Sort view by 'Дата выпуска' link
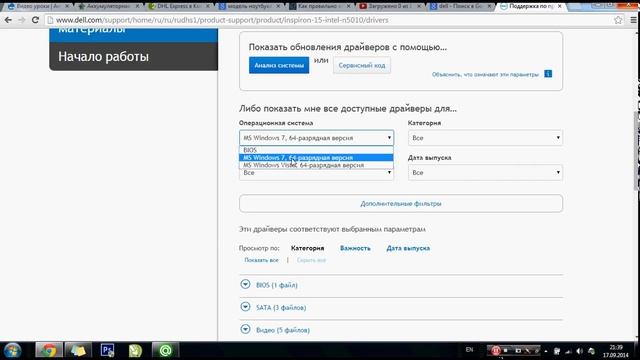This screenshot has width=640, height=360. (408, 248)
